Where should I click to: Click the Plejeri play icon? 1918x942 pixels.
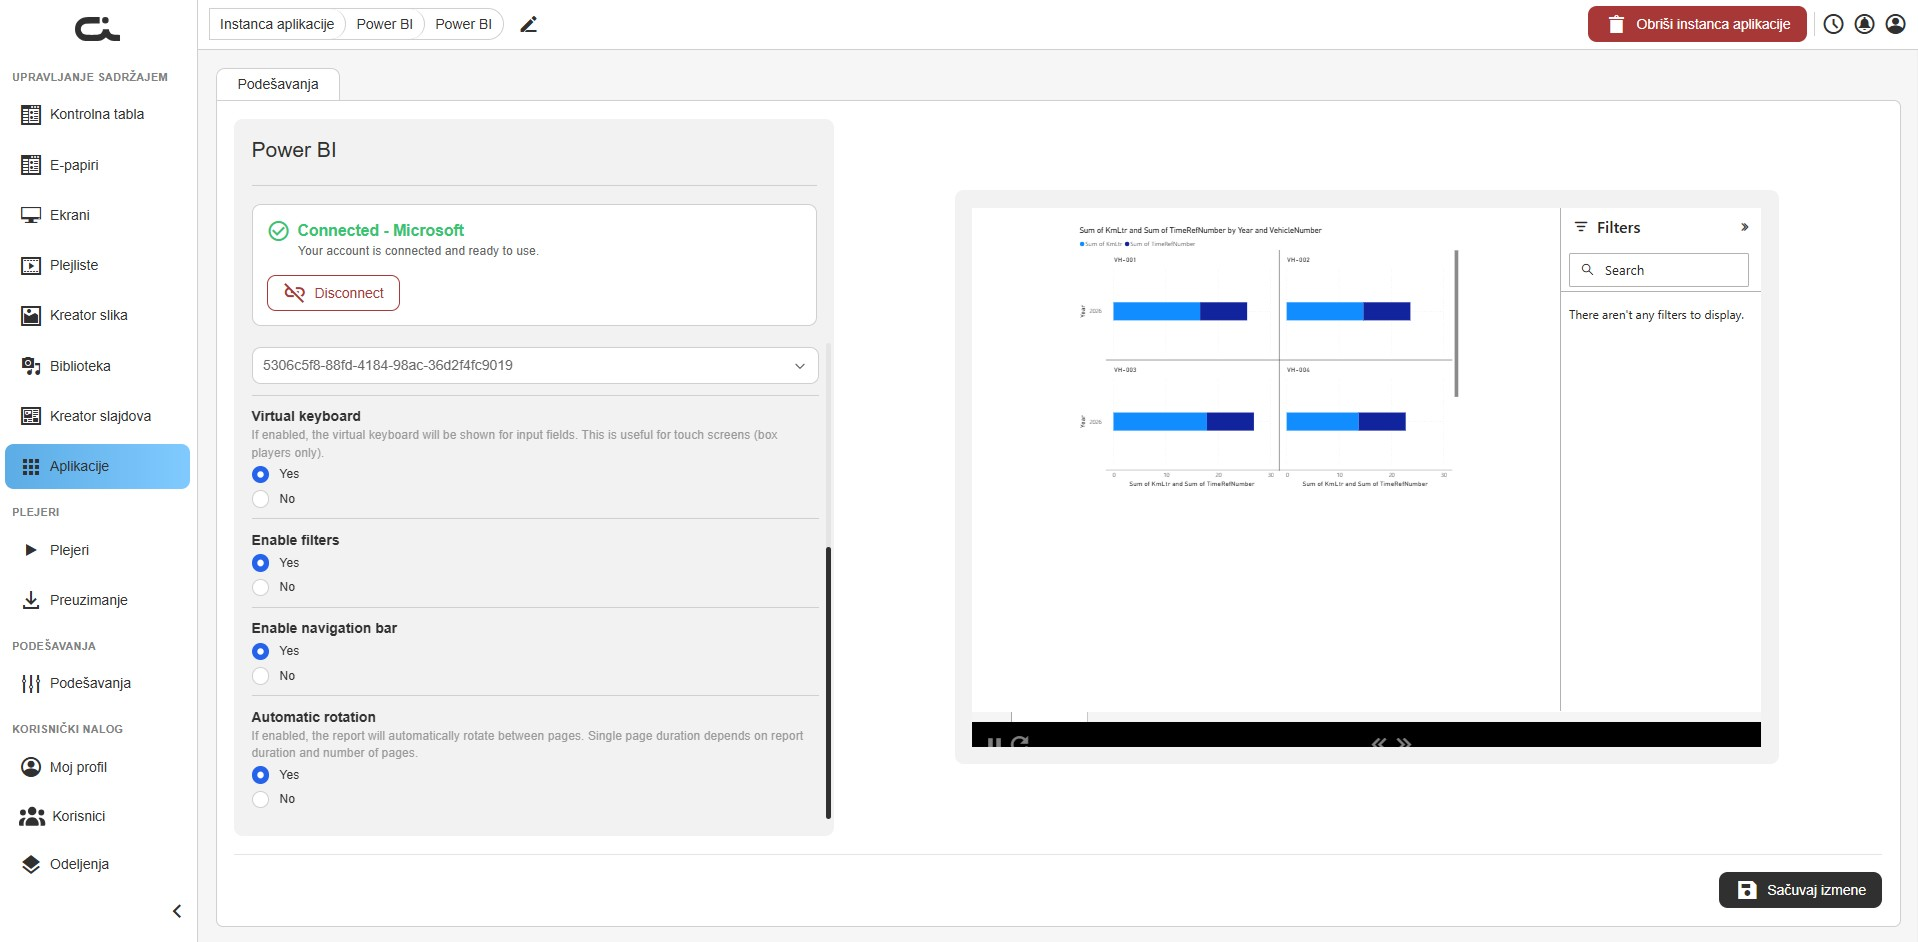click(x=31, y=550)
